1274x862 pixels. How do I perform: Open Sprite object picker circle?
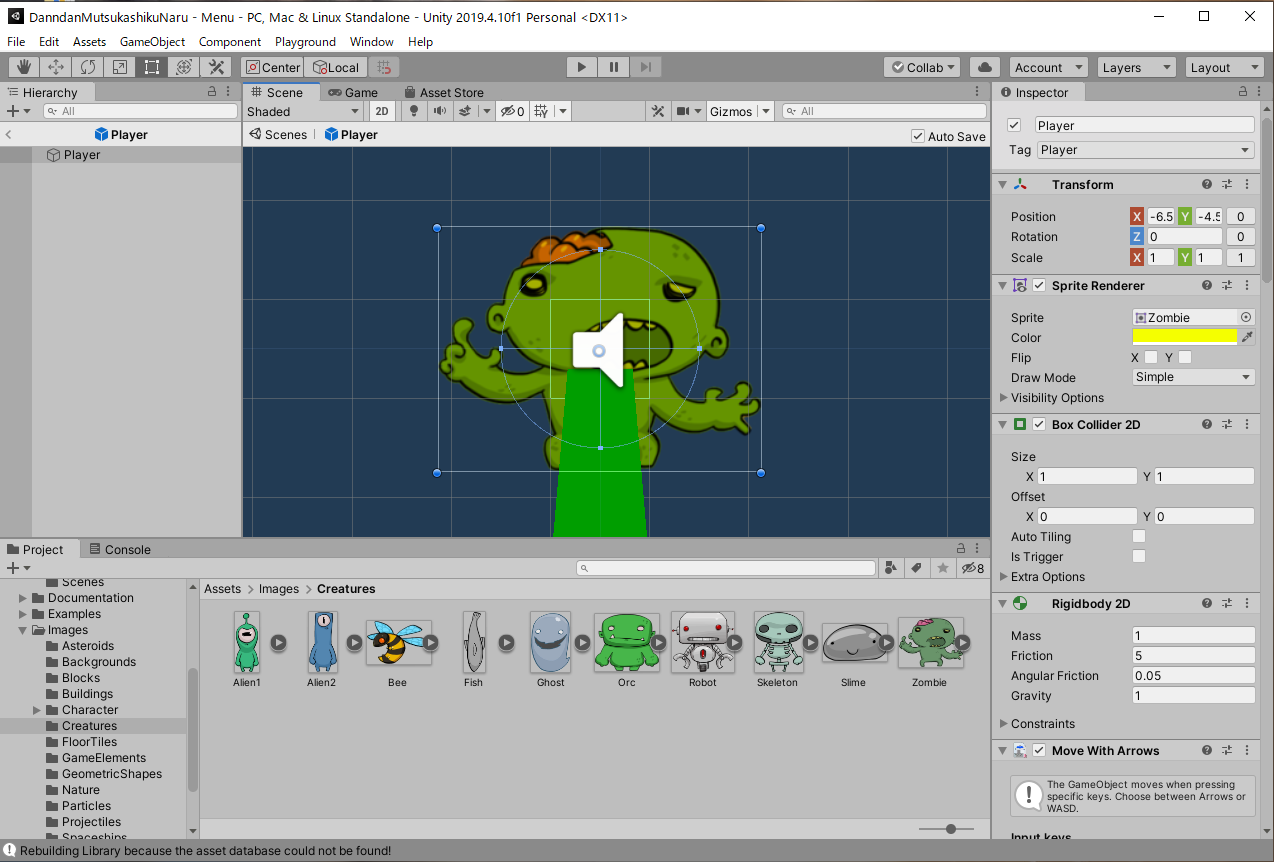pos(1246,317)
